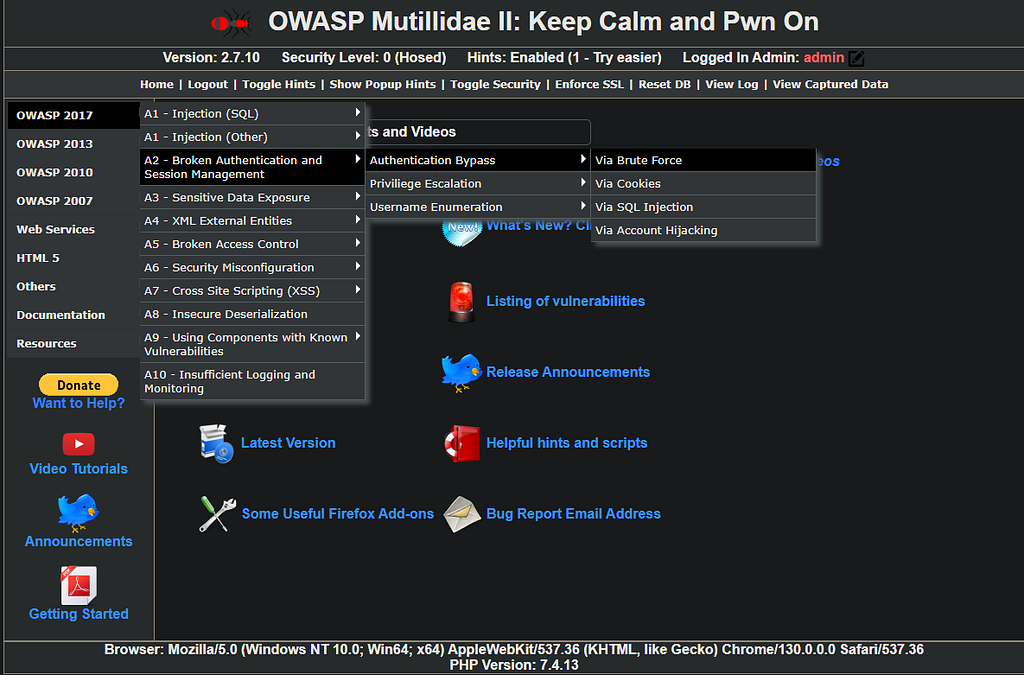Click the red siren vulnerabilities icon
This screenshot has height=675, width=1024.
[x=461, y=302]
